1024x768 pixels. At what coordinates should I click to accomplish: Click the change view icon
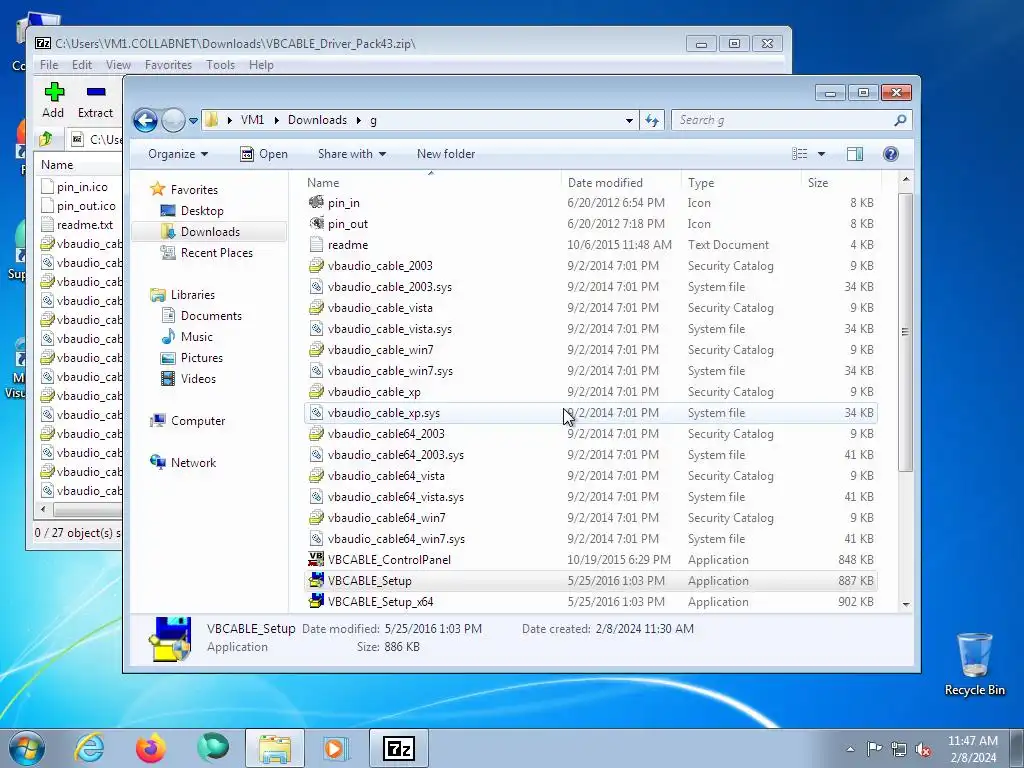click(x=800, y=154)
